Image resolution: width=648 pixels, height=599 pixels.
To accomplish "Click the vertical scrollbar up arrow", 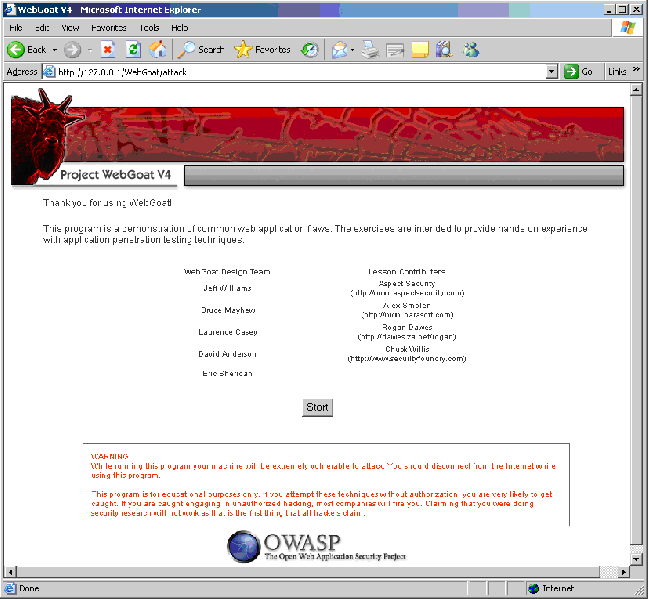I will click(636, 89).
